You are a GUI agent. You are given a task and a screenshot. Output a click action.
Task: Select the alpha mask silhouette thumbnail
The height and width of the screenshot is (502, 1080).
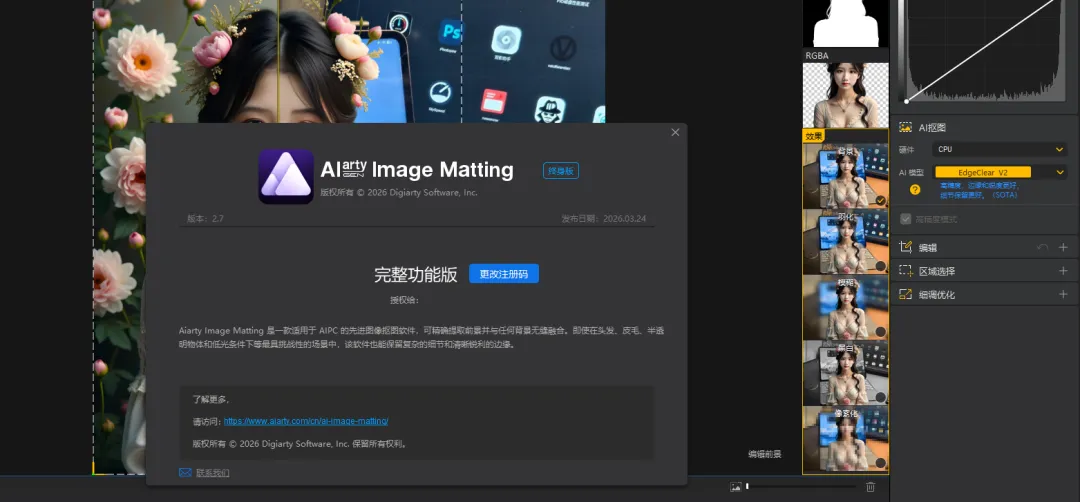[845, 23]
